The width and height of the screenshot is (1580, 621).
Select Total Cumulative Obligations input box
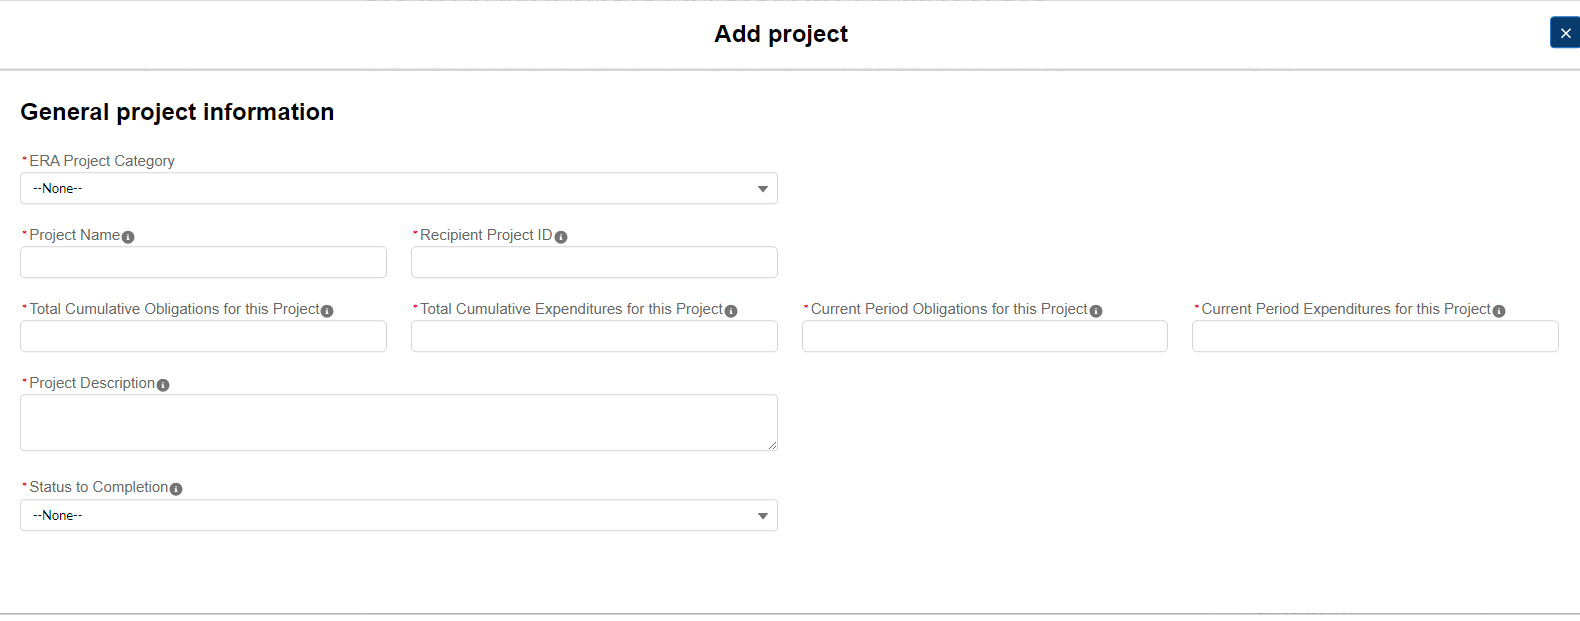click(x=203, y=336)
